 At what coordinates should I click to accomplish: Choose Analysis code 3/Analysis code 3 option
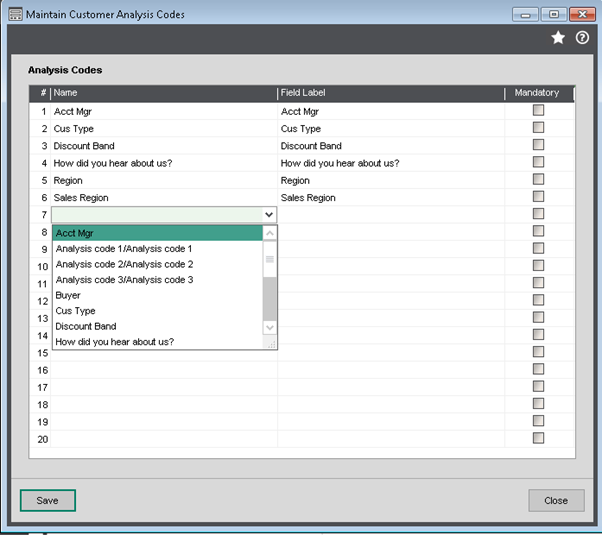pyautogui.click(x=157, y=280)
